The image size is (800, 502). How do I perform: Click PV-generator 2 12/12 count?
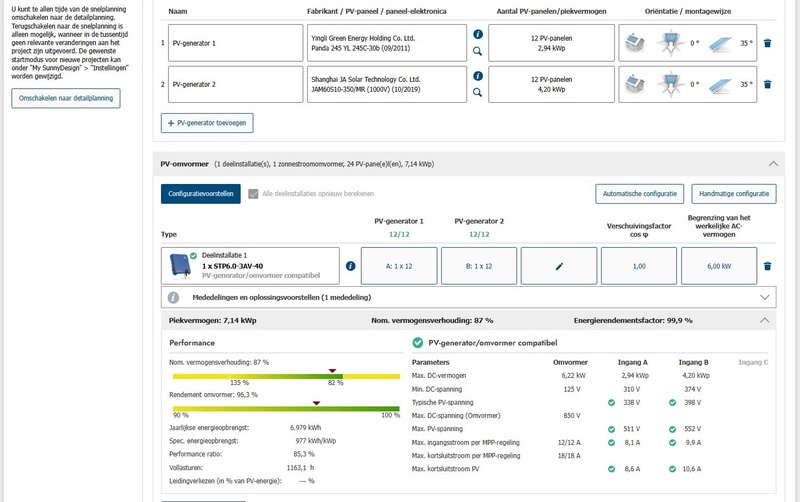[x=479, y=235]
